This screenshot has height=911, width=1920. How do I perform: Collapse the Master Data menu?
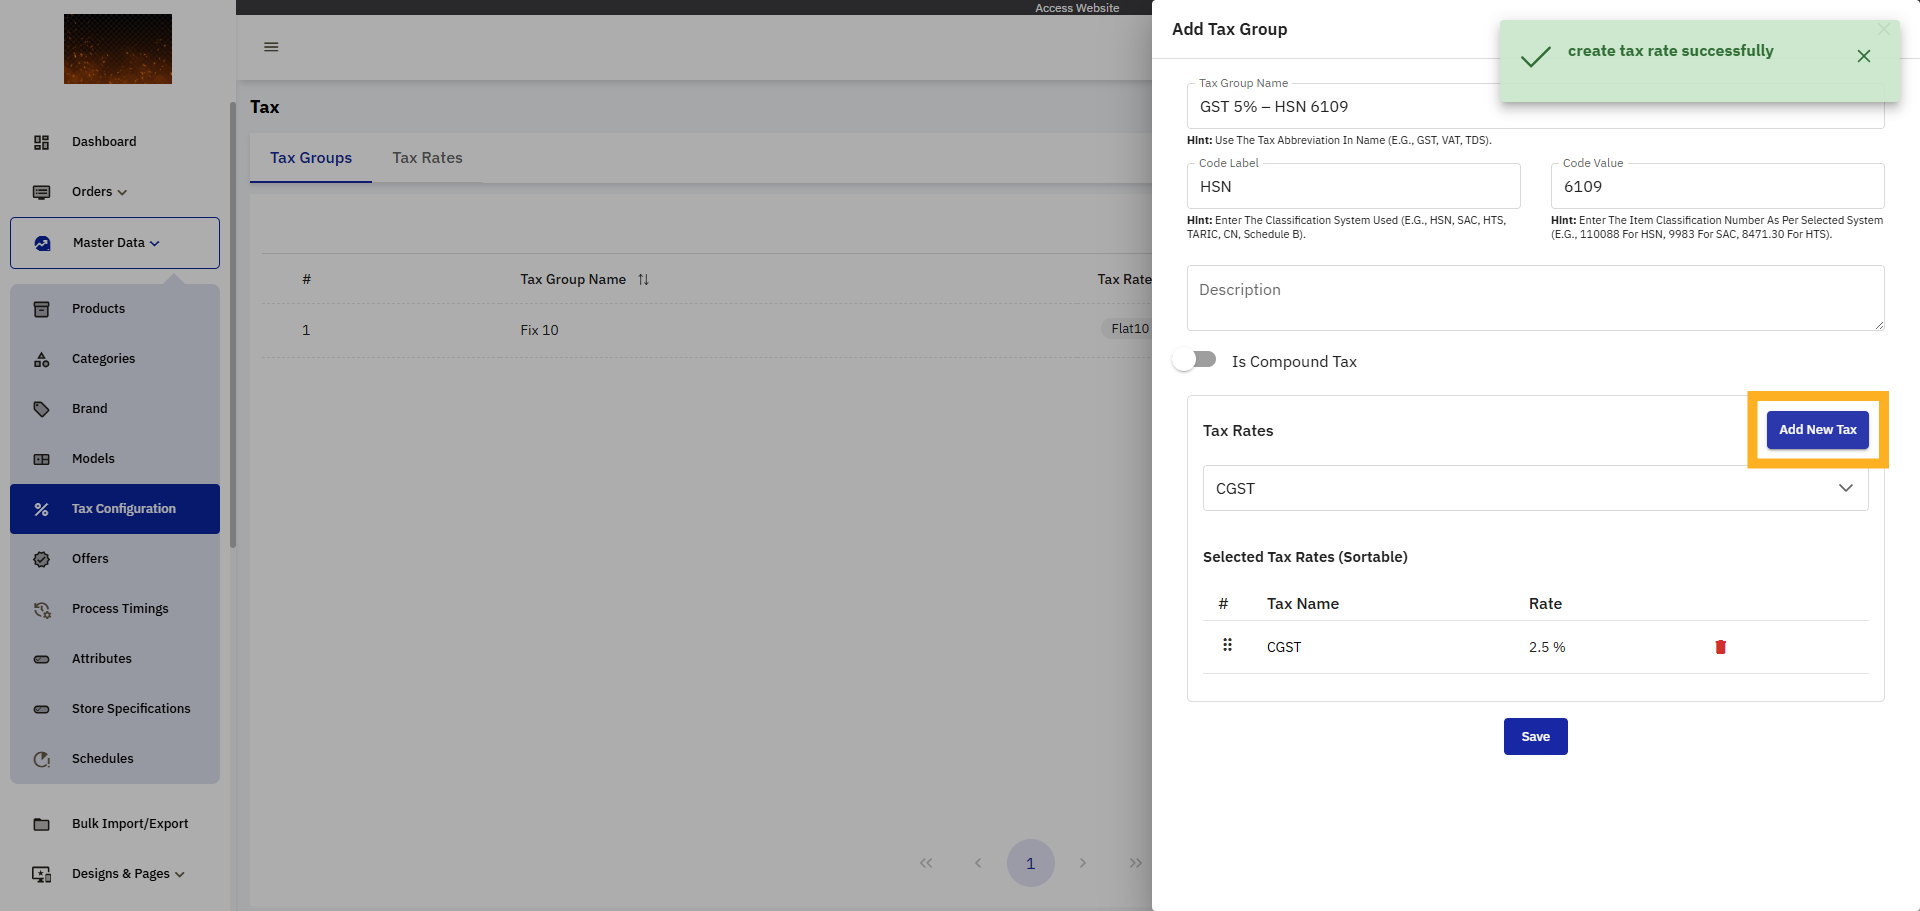pos(115,243)
